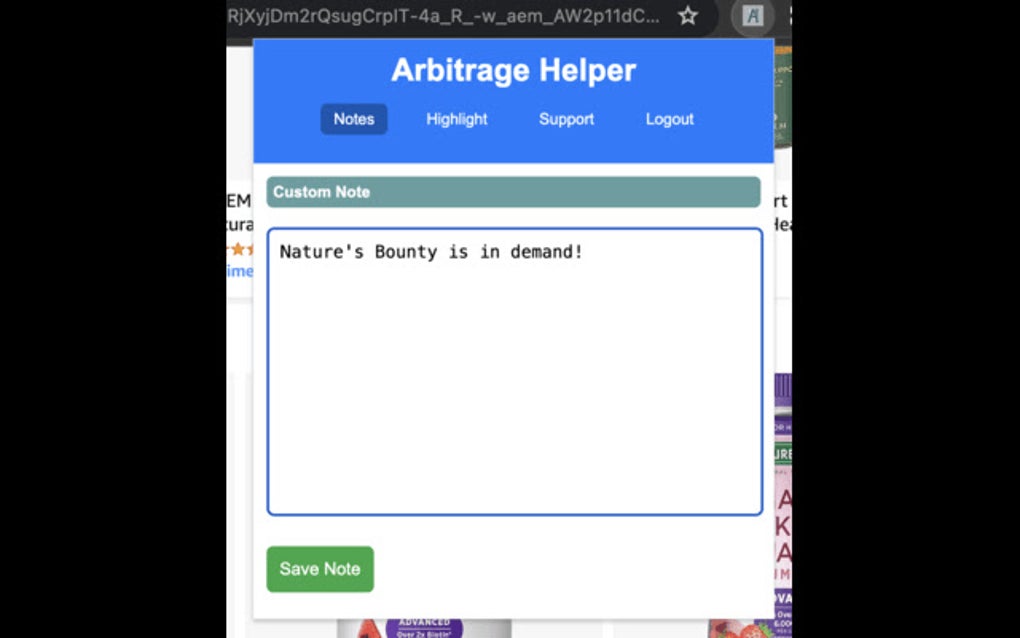Bookmark this page using the star icon

coord(687,16)
